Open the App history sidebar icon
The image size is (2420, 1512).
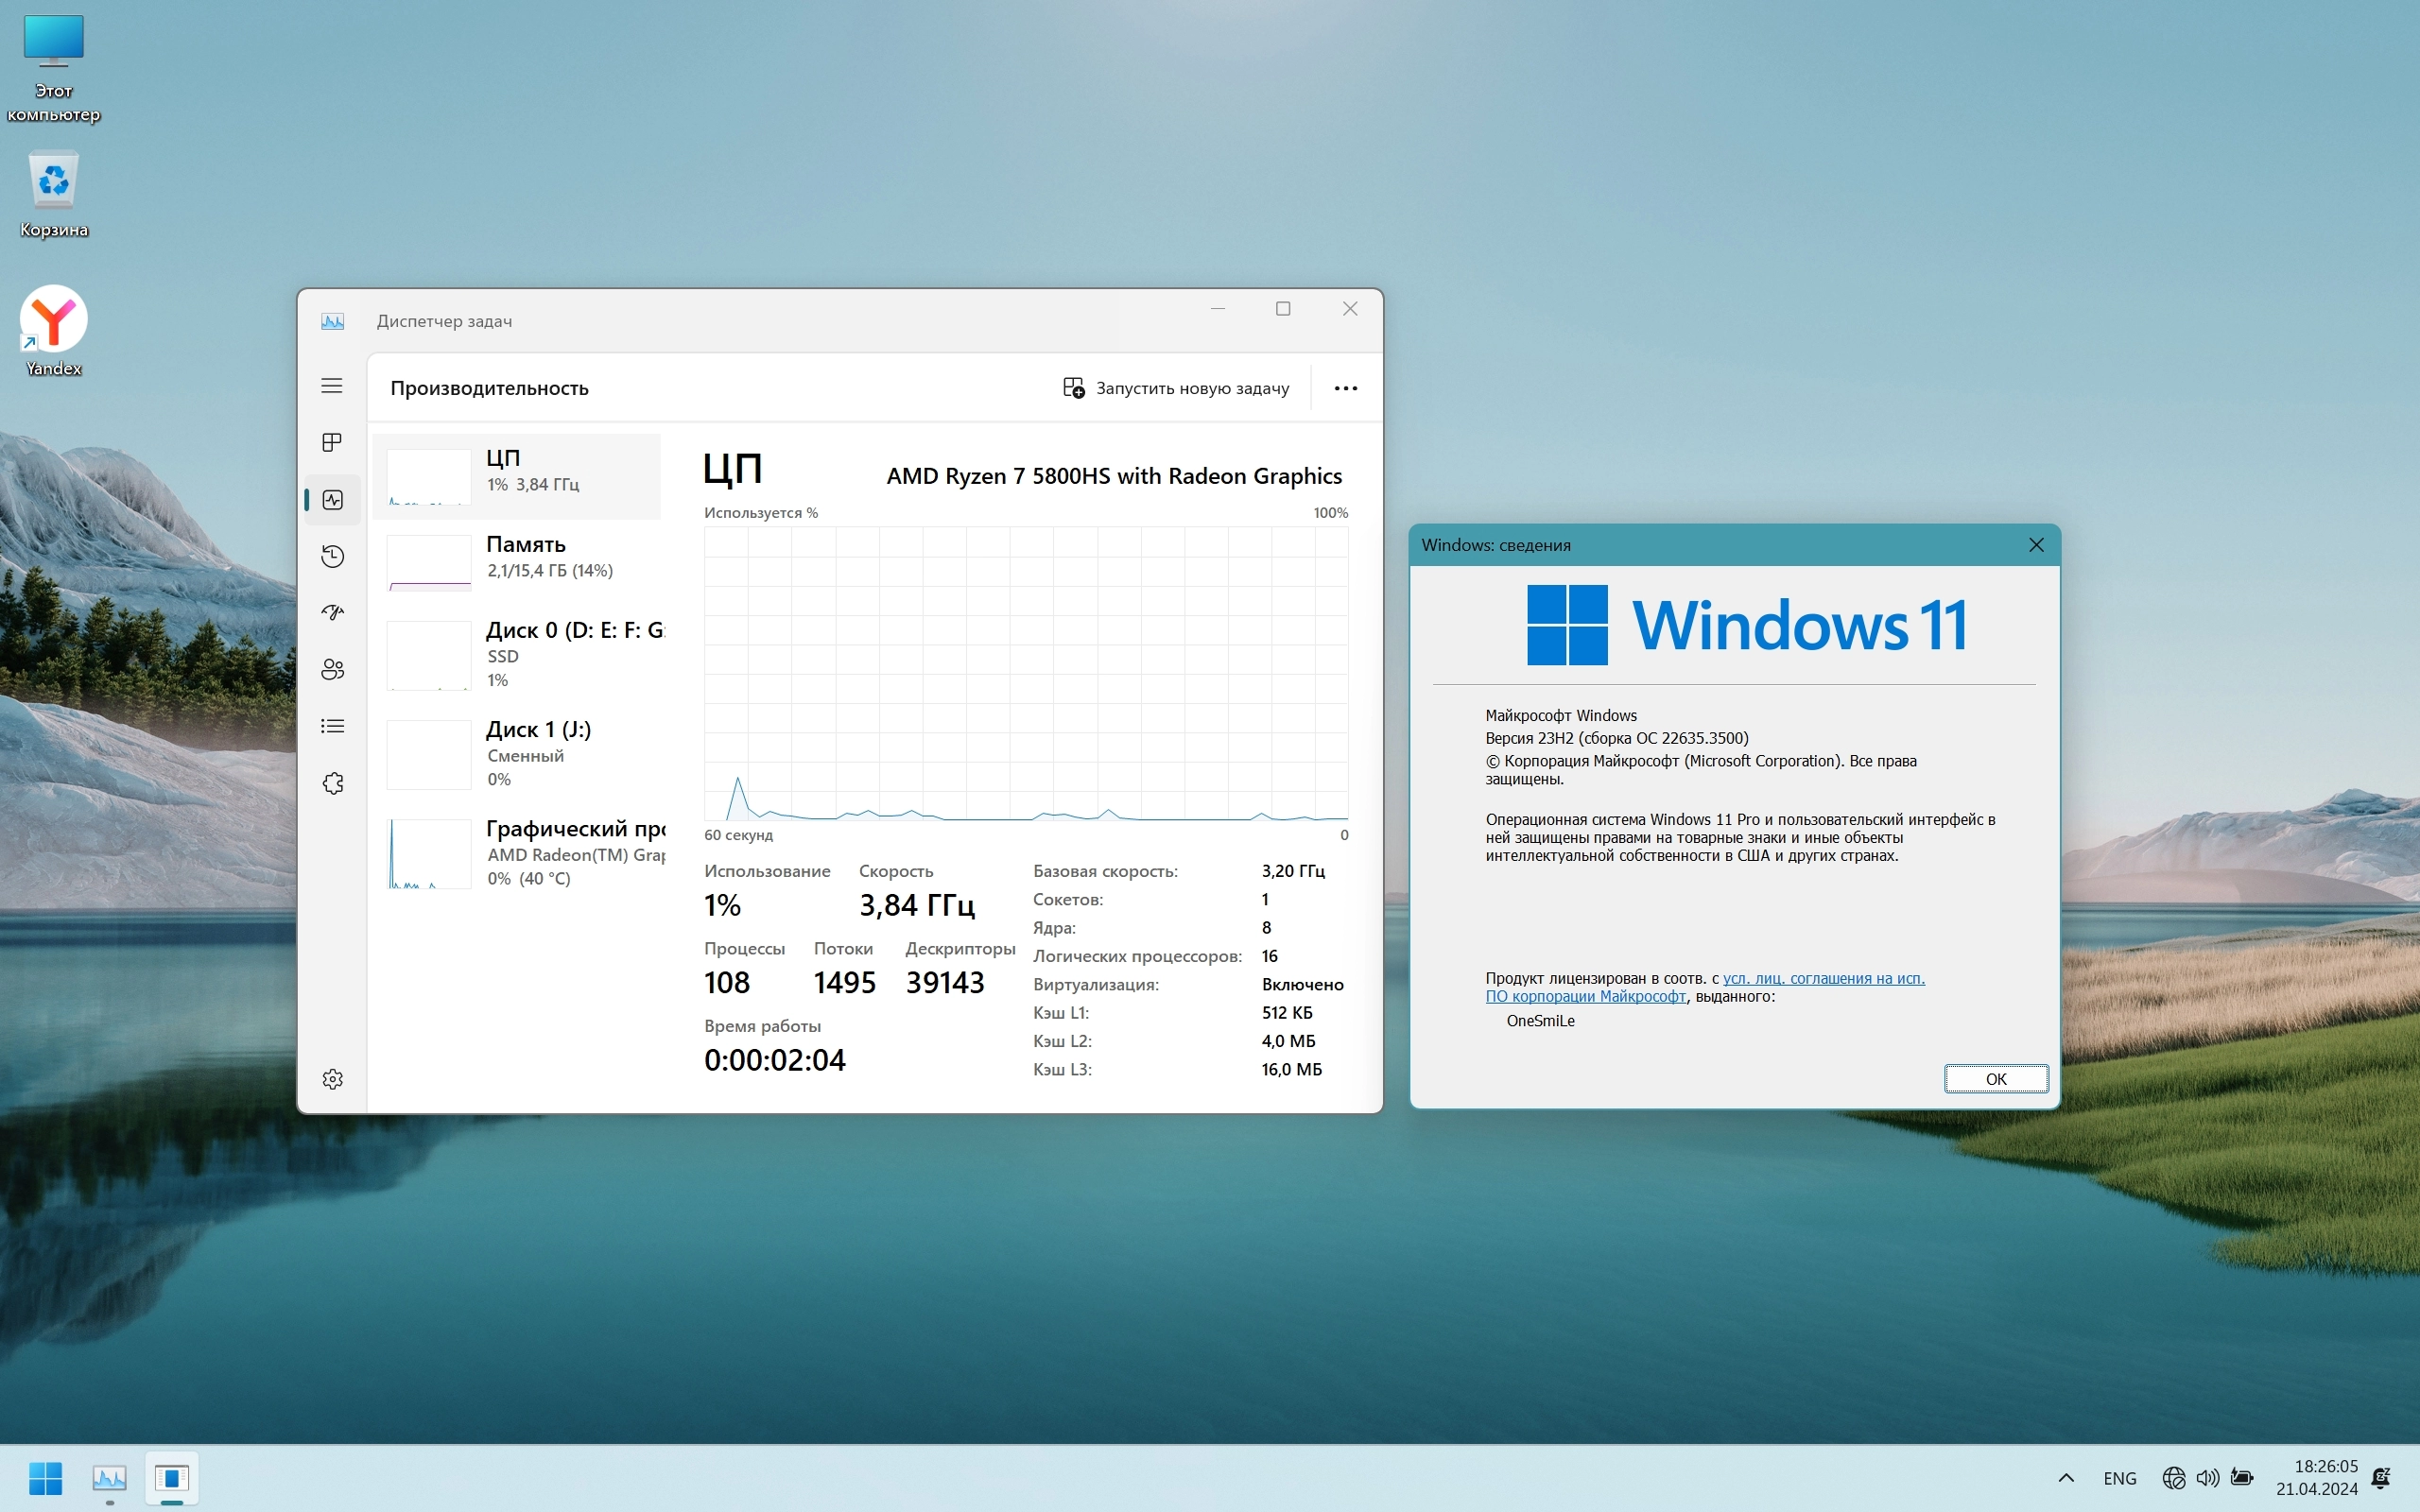pyautogui.click(x=332, y=556)
